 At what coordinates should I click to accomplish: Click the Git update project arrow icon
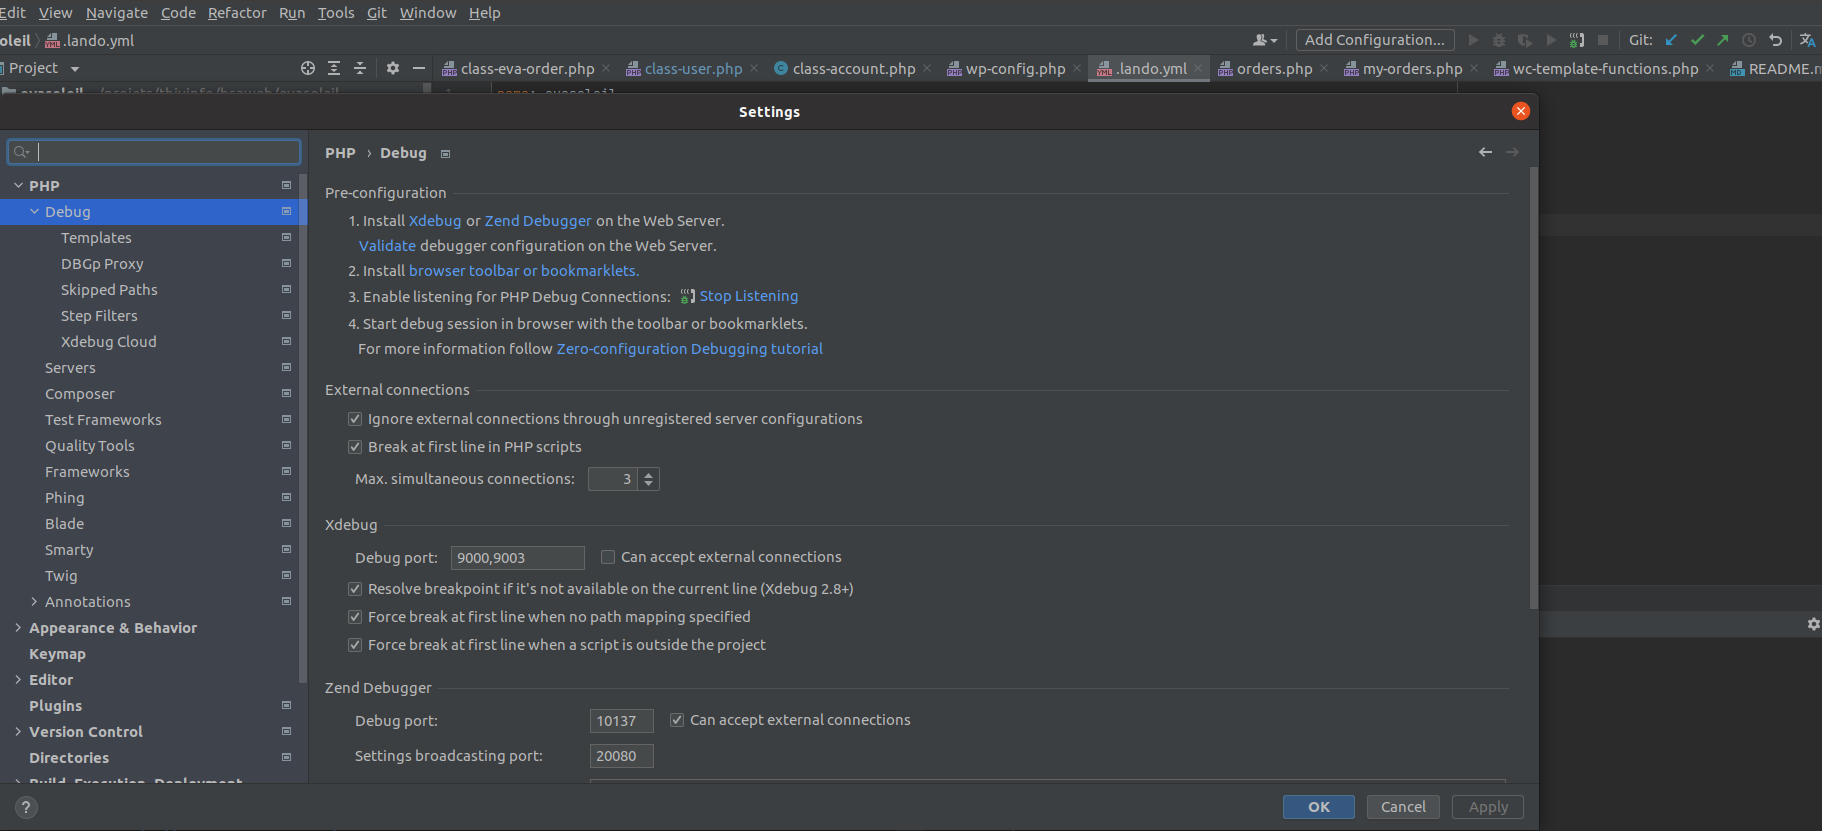[x=1671, y=40]
